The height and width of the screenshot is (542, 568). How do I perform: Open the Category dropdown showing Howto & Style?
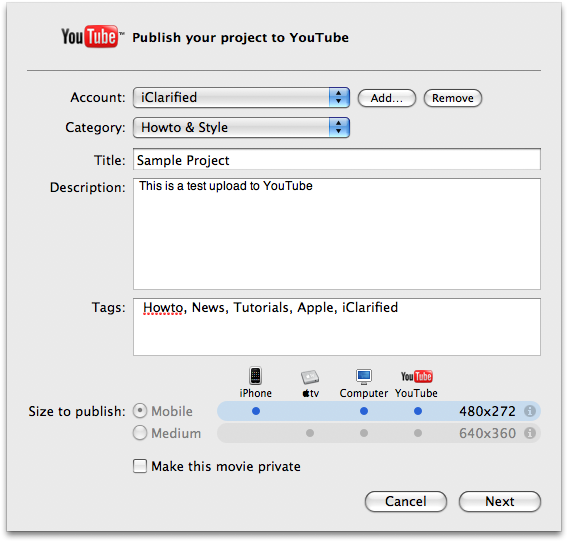241,128
